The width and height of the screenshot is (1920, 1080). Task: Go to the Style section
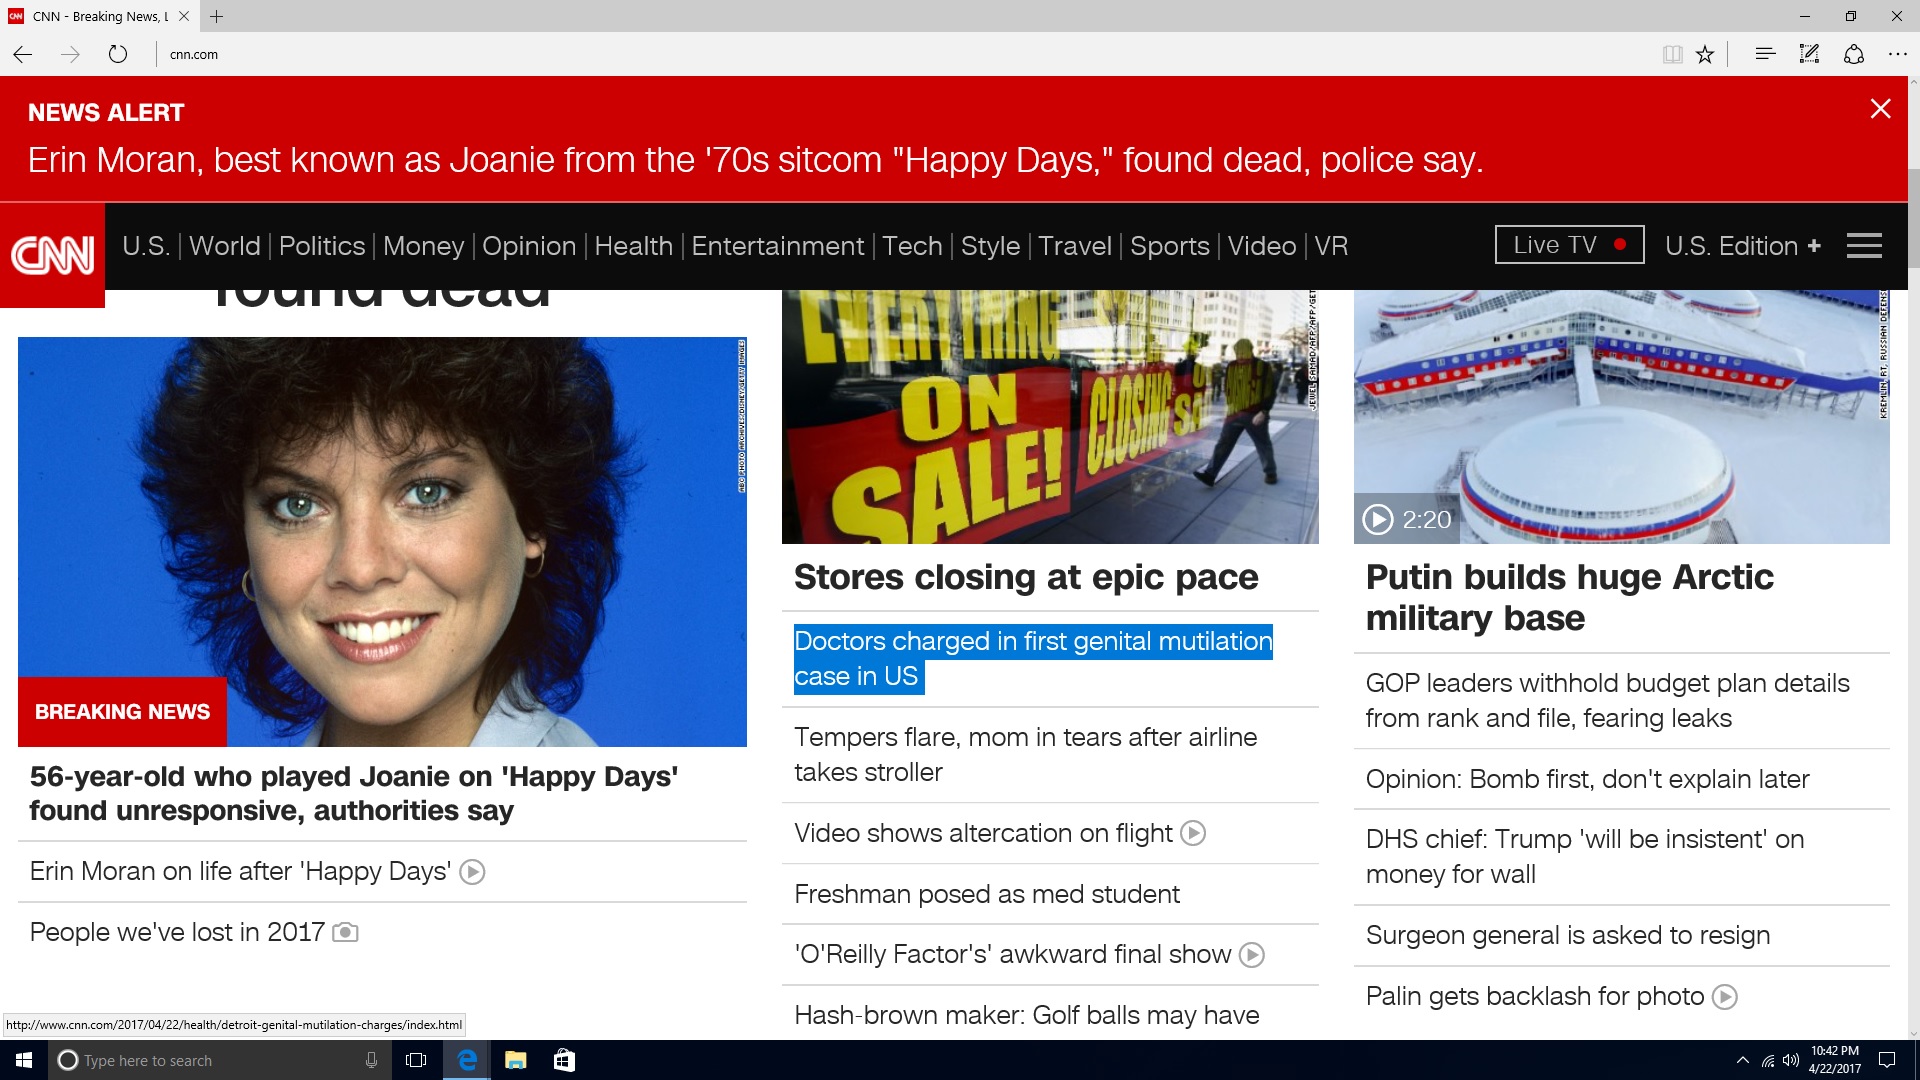pos(990,246)
